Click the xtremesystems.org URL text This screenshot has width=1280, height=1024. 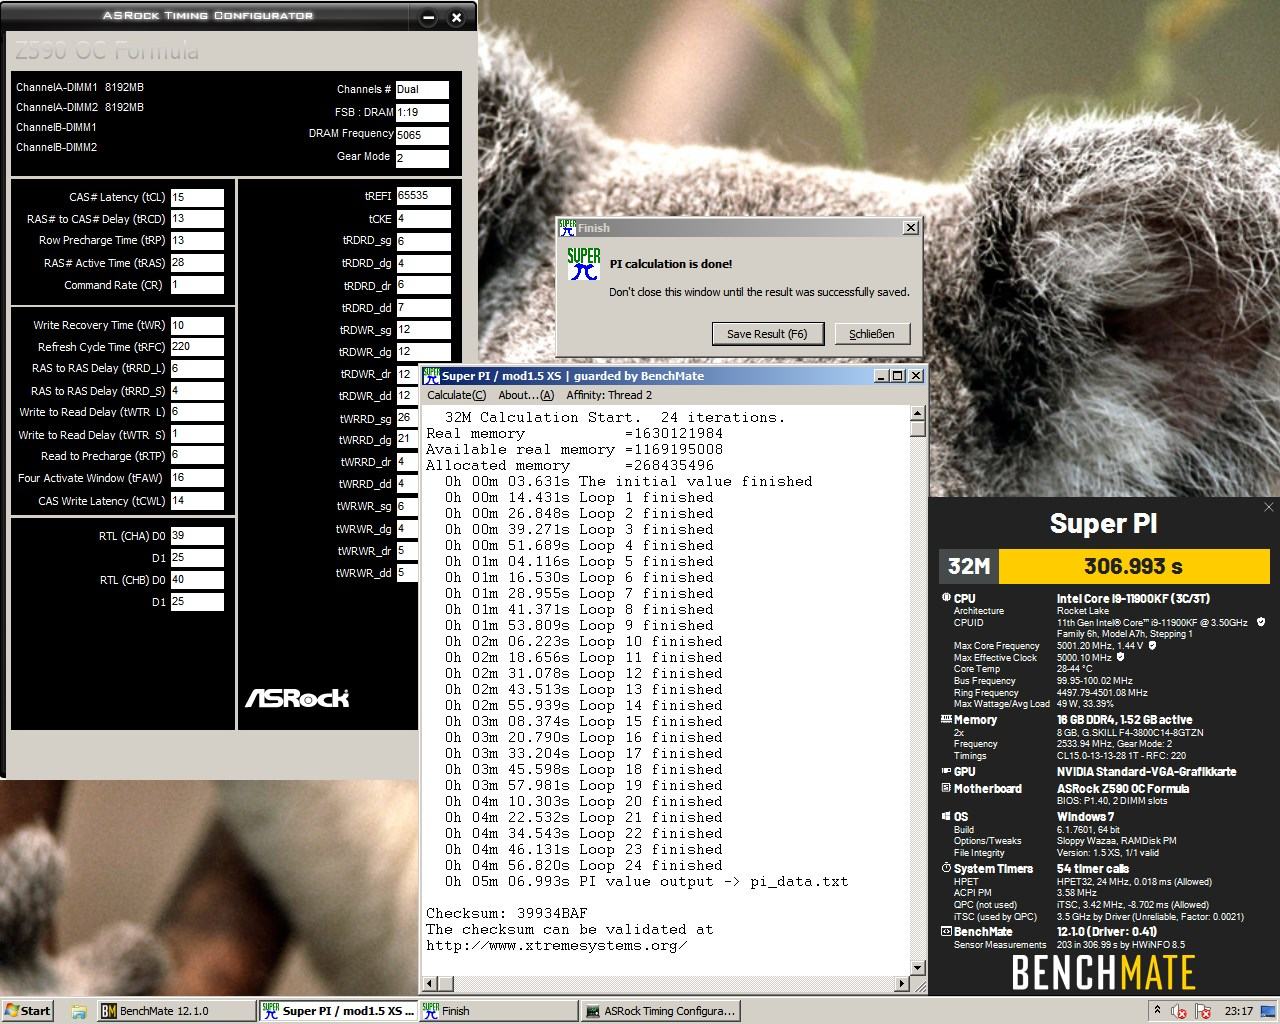(x=556, y=945)
